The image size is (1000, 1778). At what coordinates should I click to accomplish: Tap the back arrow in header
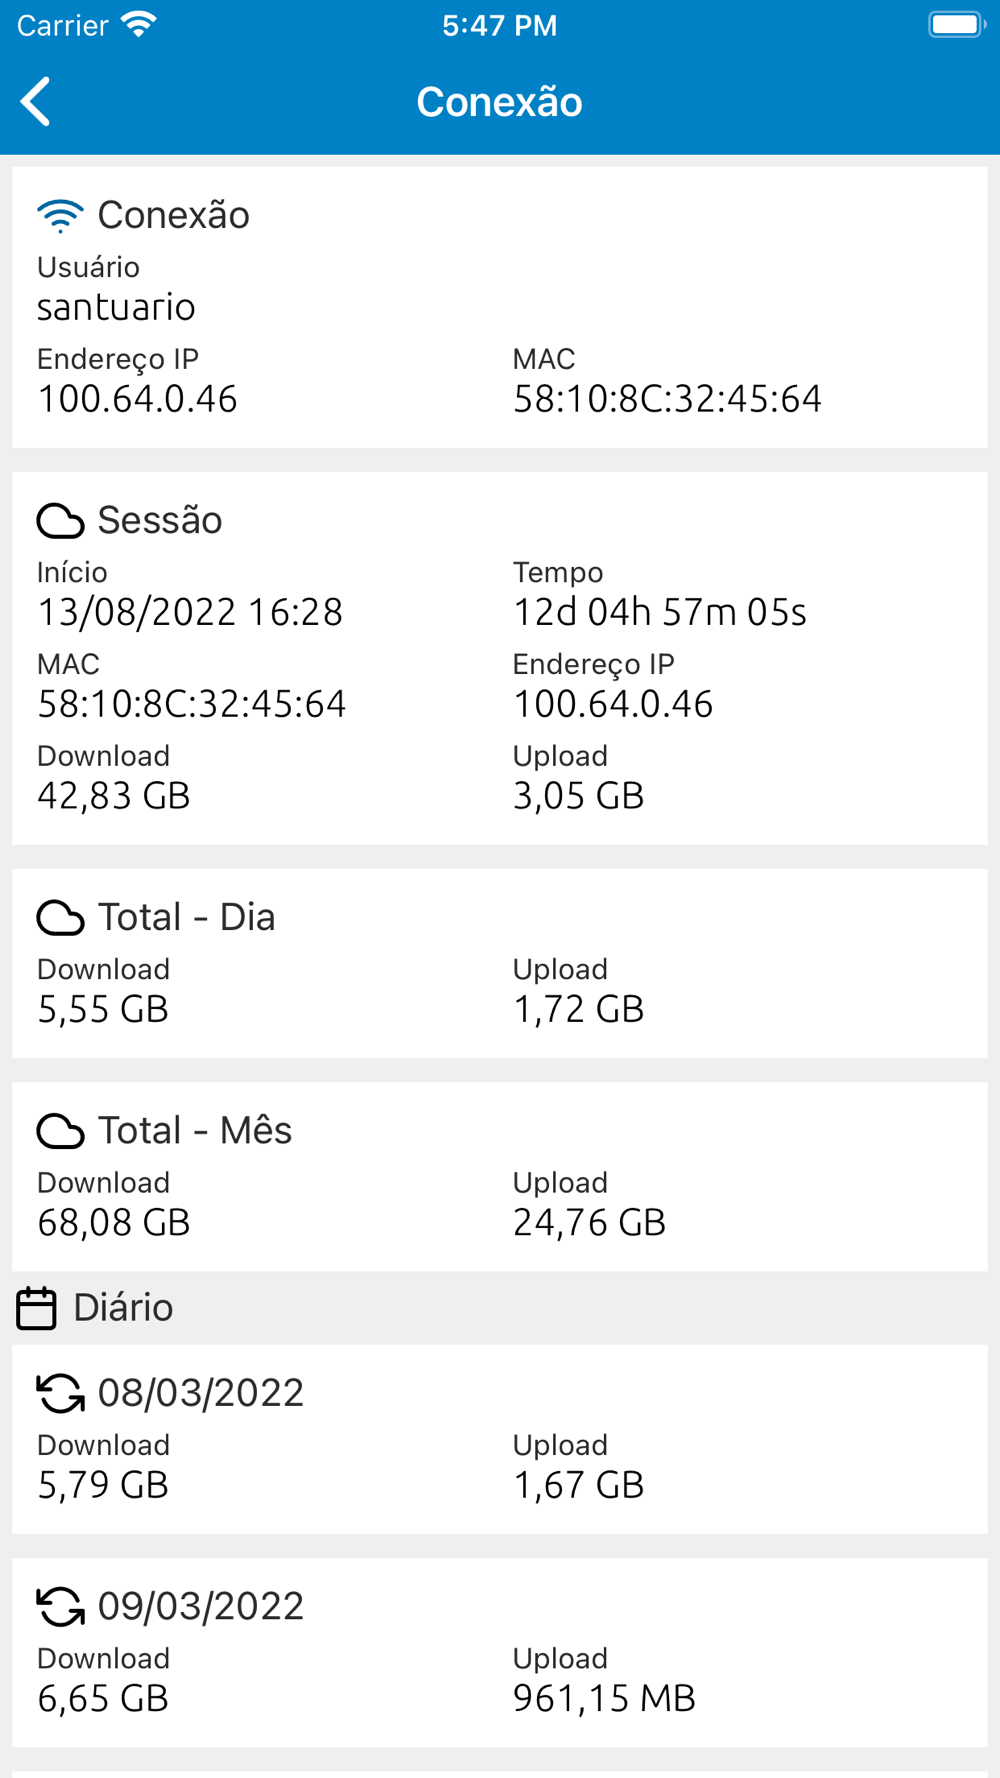point(36,102)
